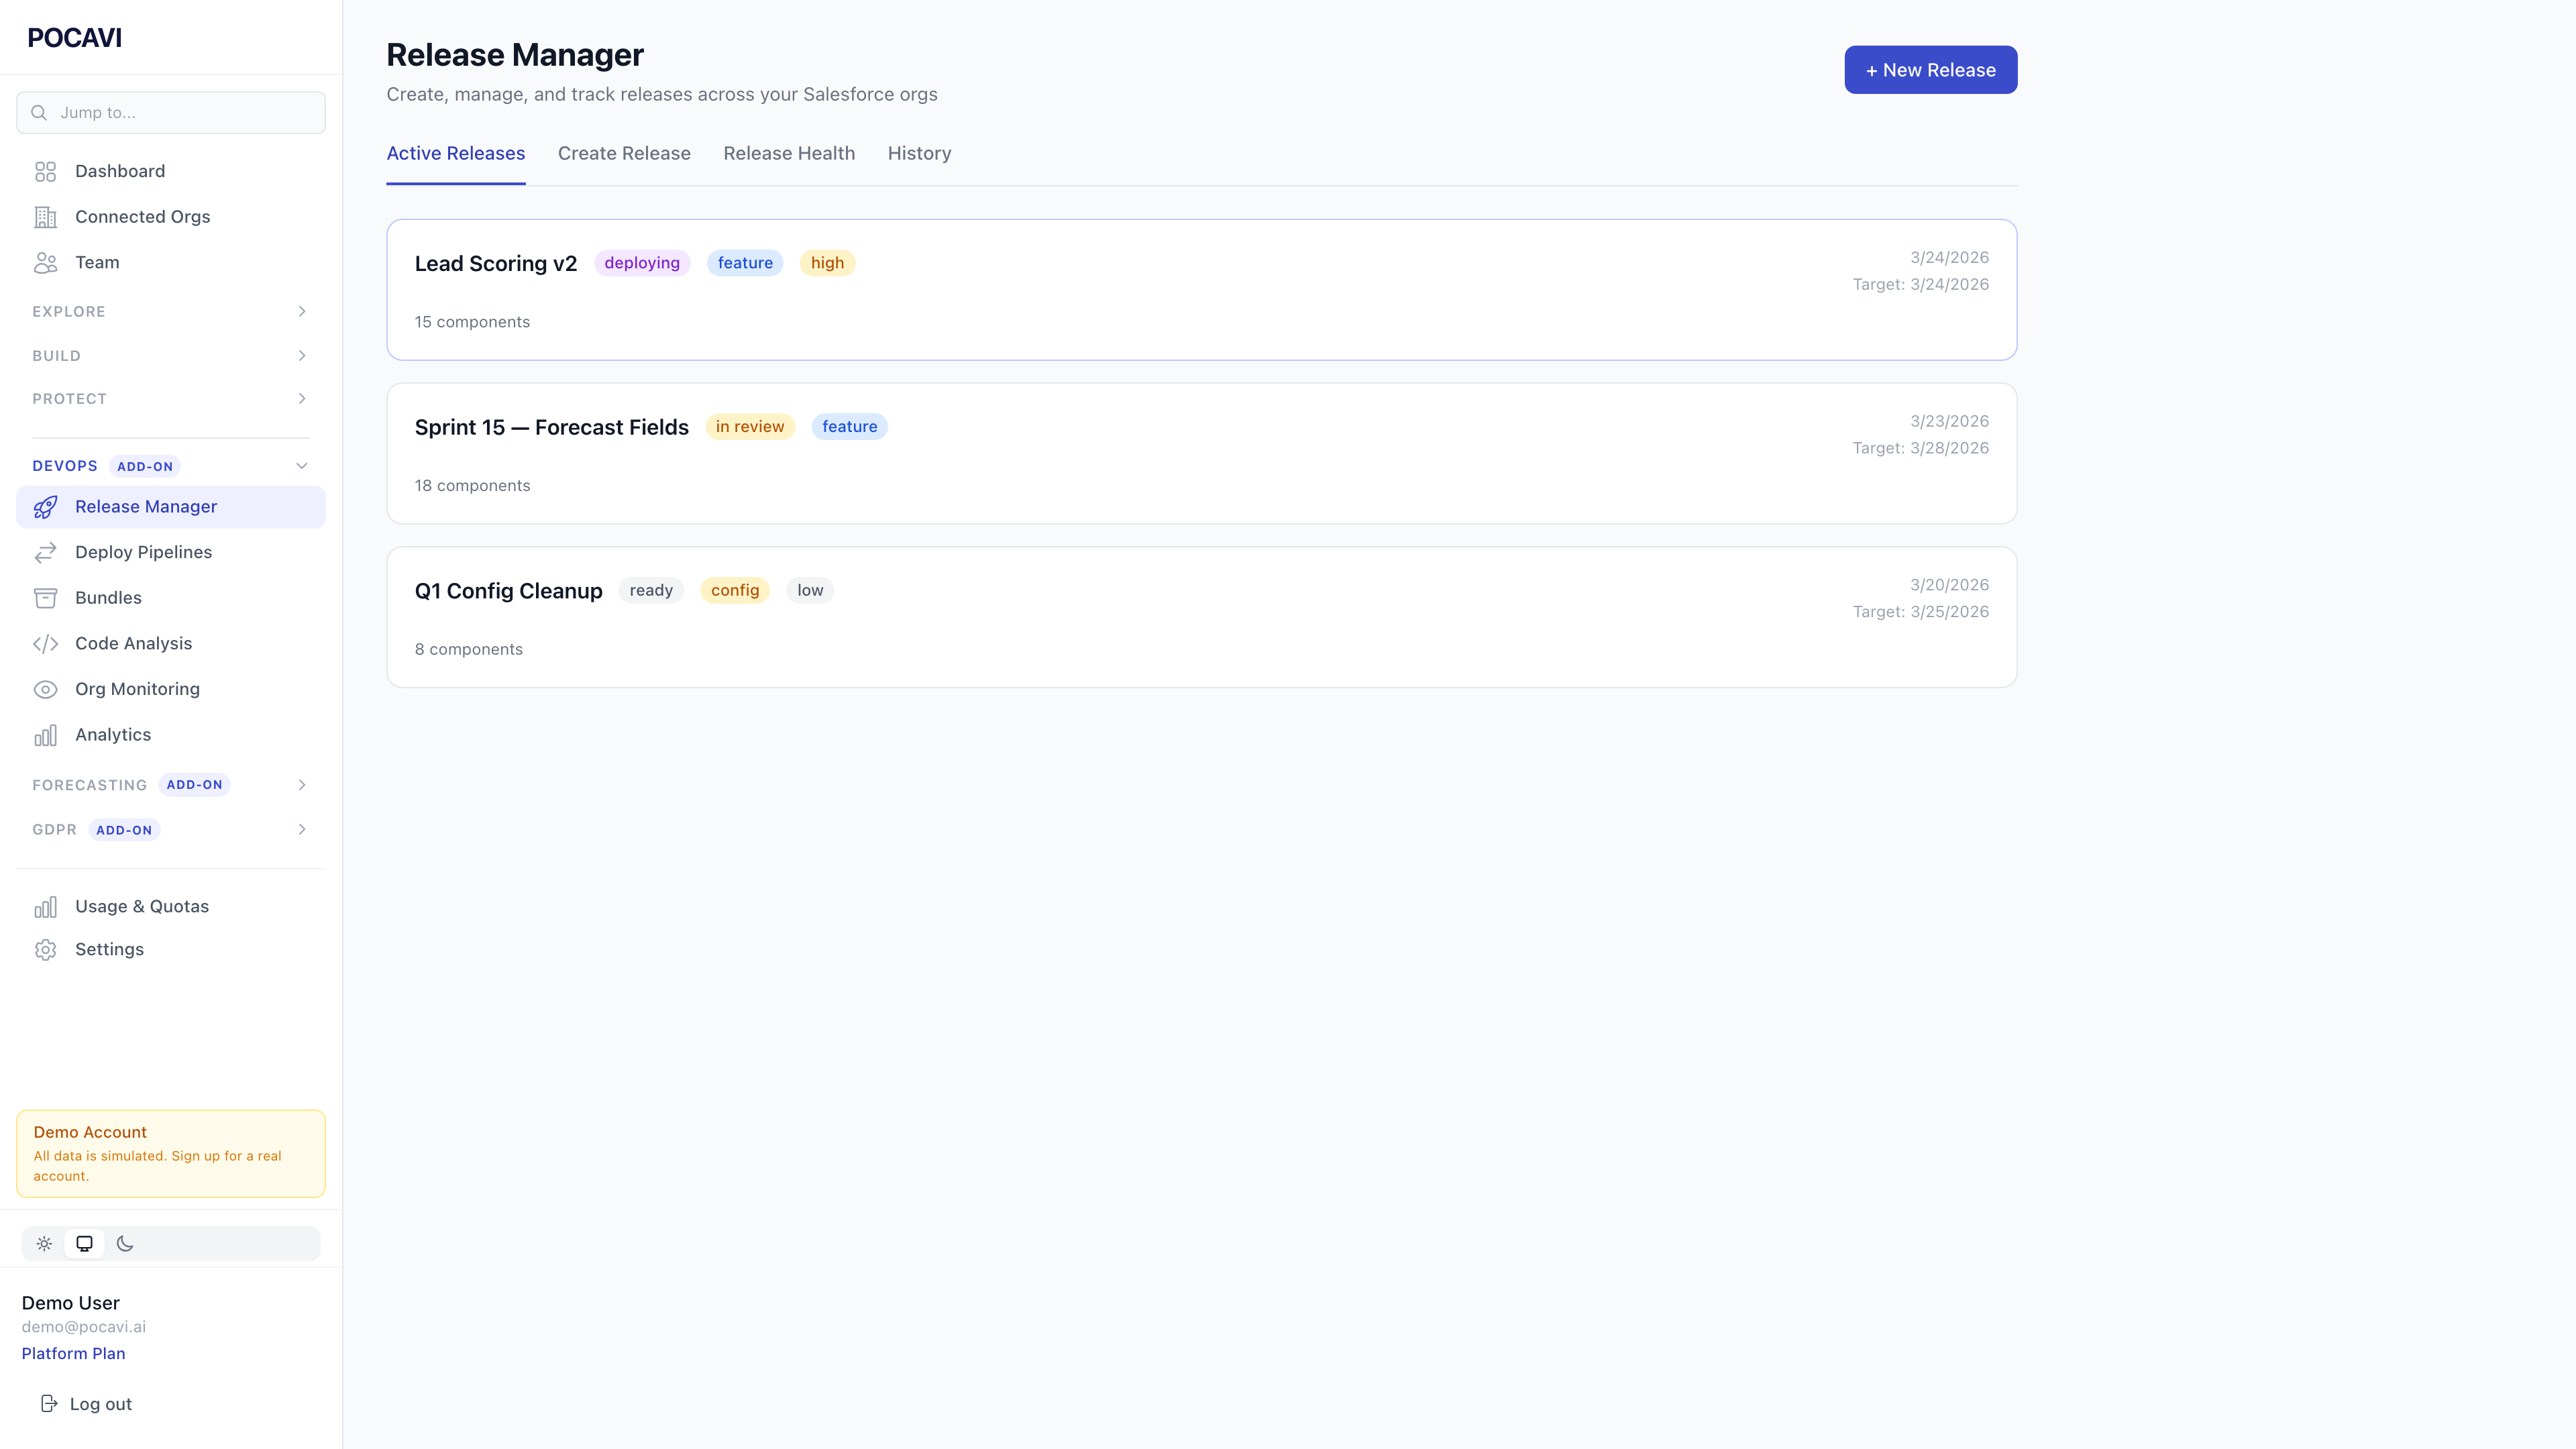
Task: Switch to dark theme moon icon
Action: pyautogui.click(x=125, y=1244)
